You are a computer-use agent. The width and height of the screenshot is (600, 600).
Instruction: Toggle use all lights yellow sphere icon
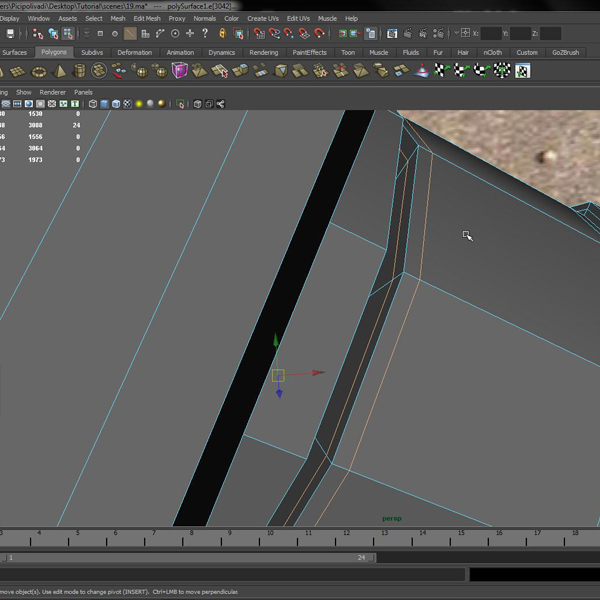[x=139, y=104]
